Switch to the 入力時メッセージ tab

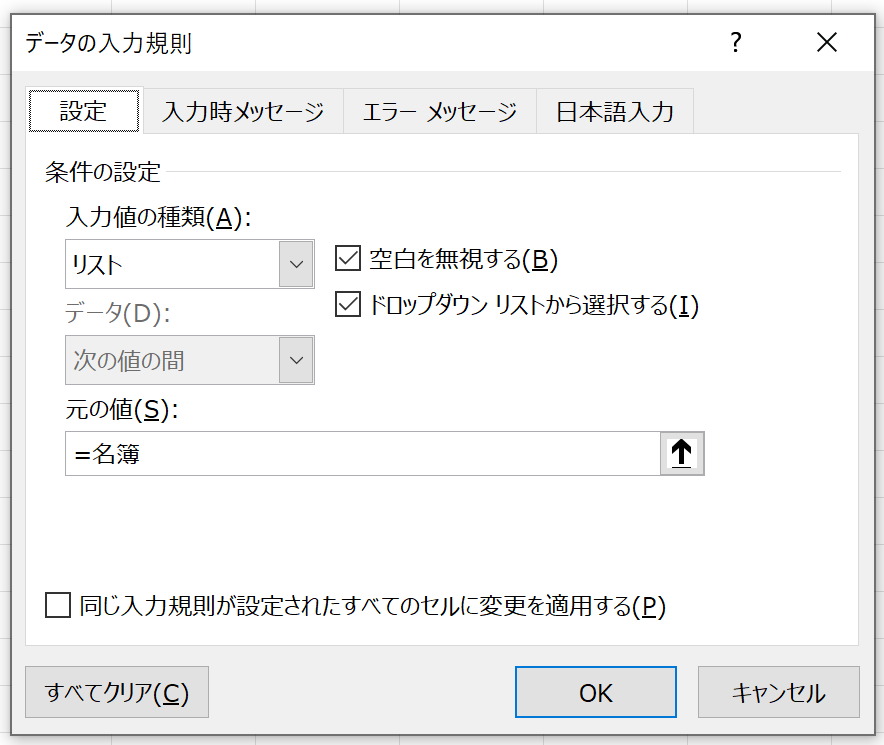tap(244, 112)
